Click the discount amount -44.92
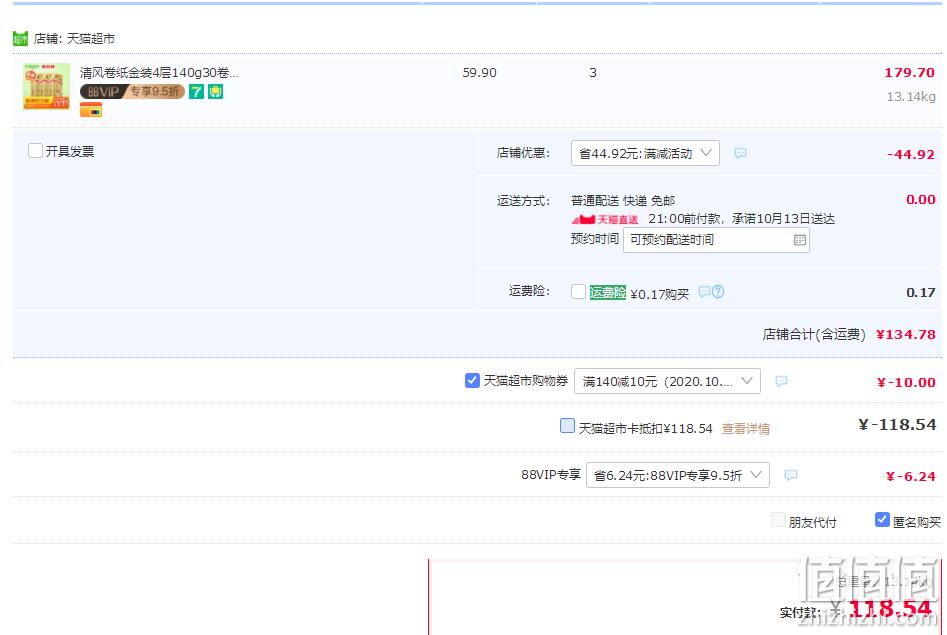 [911, 155]
